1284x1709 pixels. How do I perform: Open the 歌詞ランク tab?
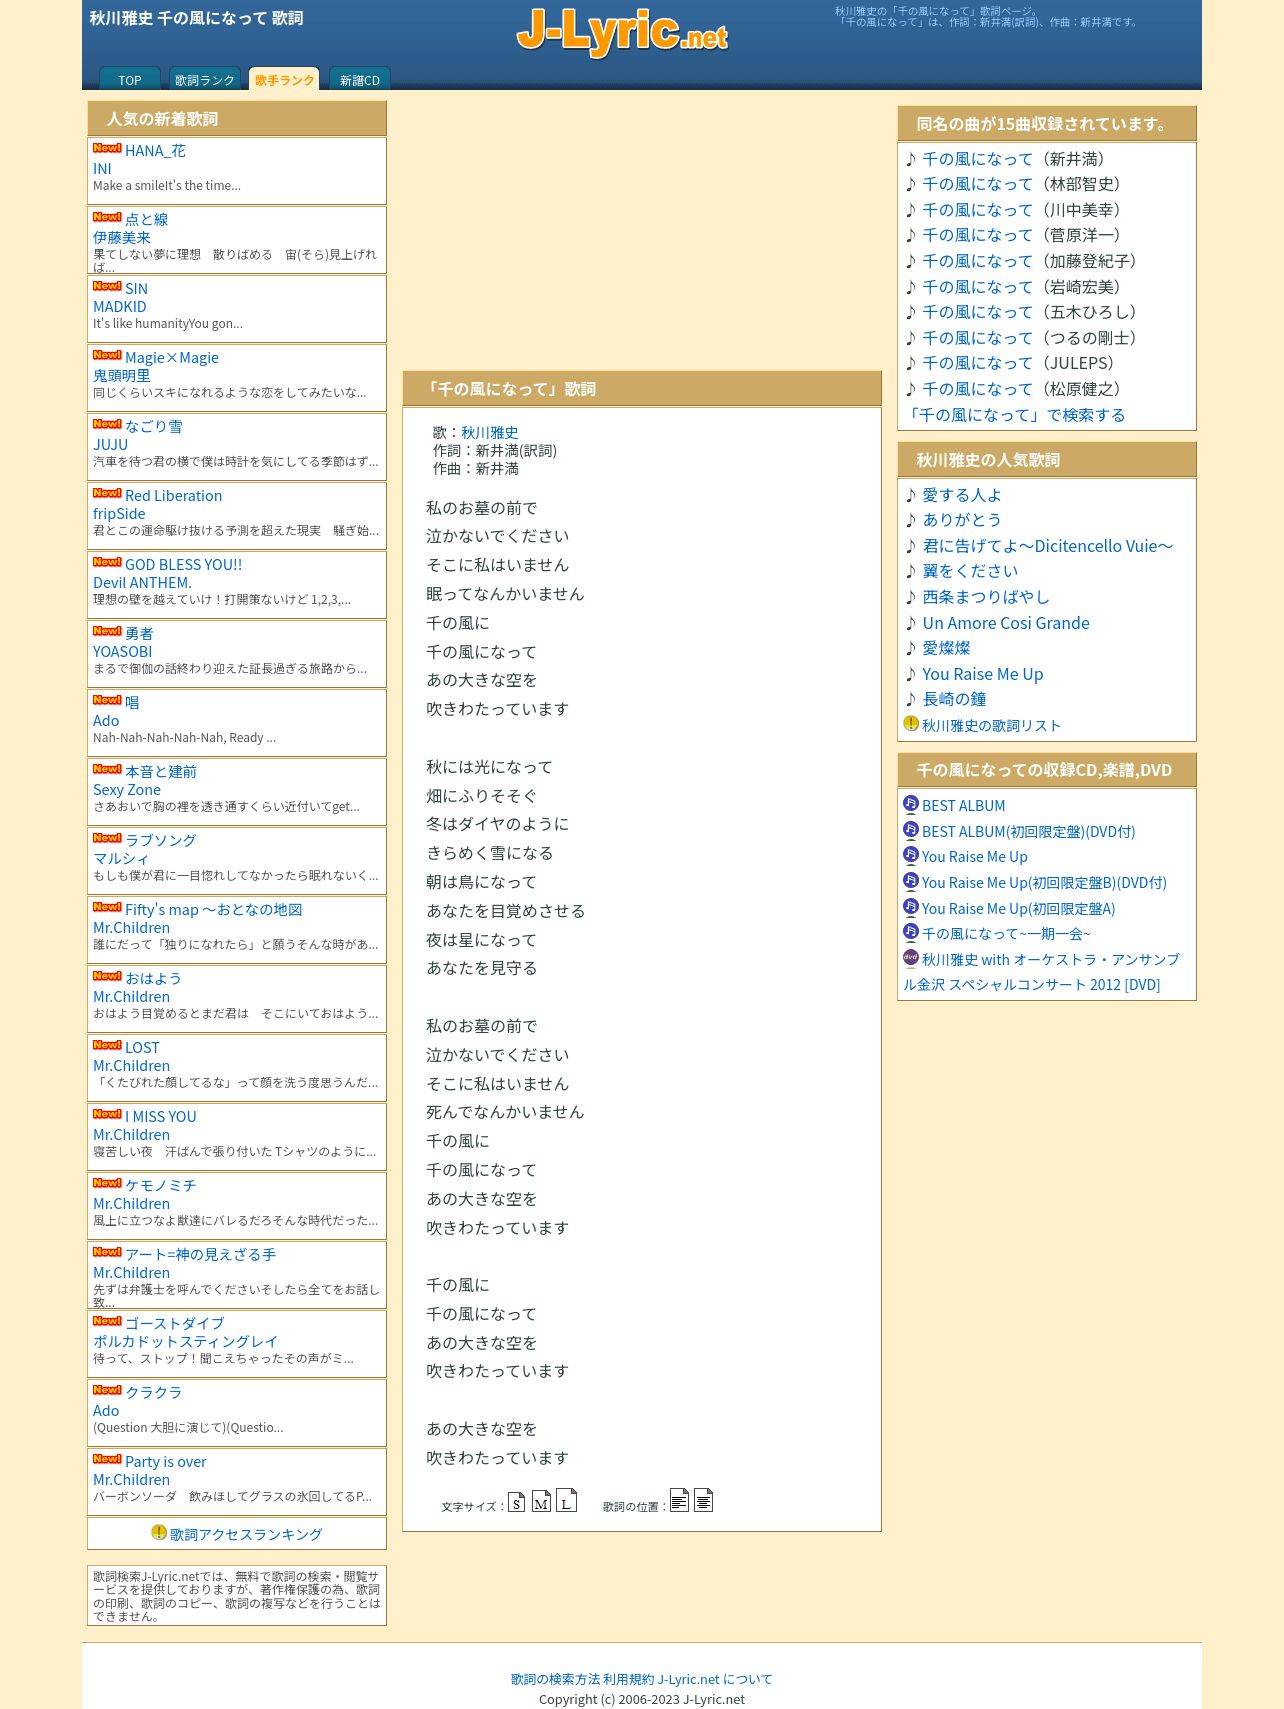pyautogui.click(x=205, y=80)
